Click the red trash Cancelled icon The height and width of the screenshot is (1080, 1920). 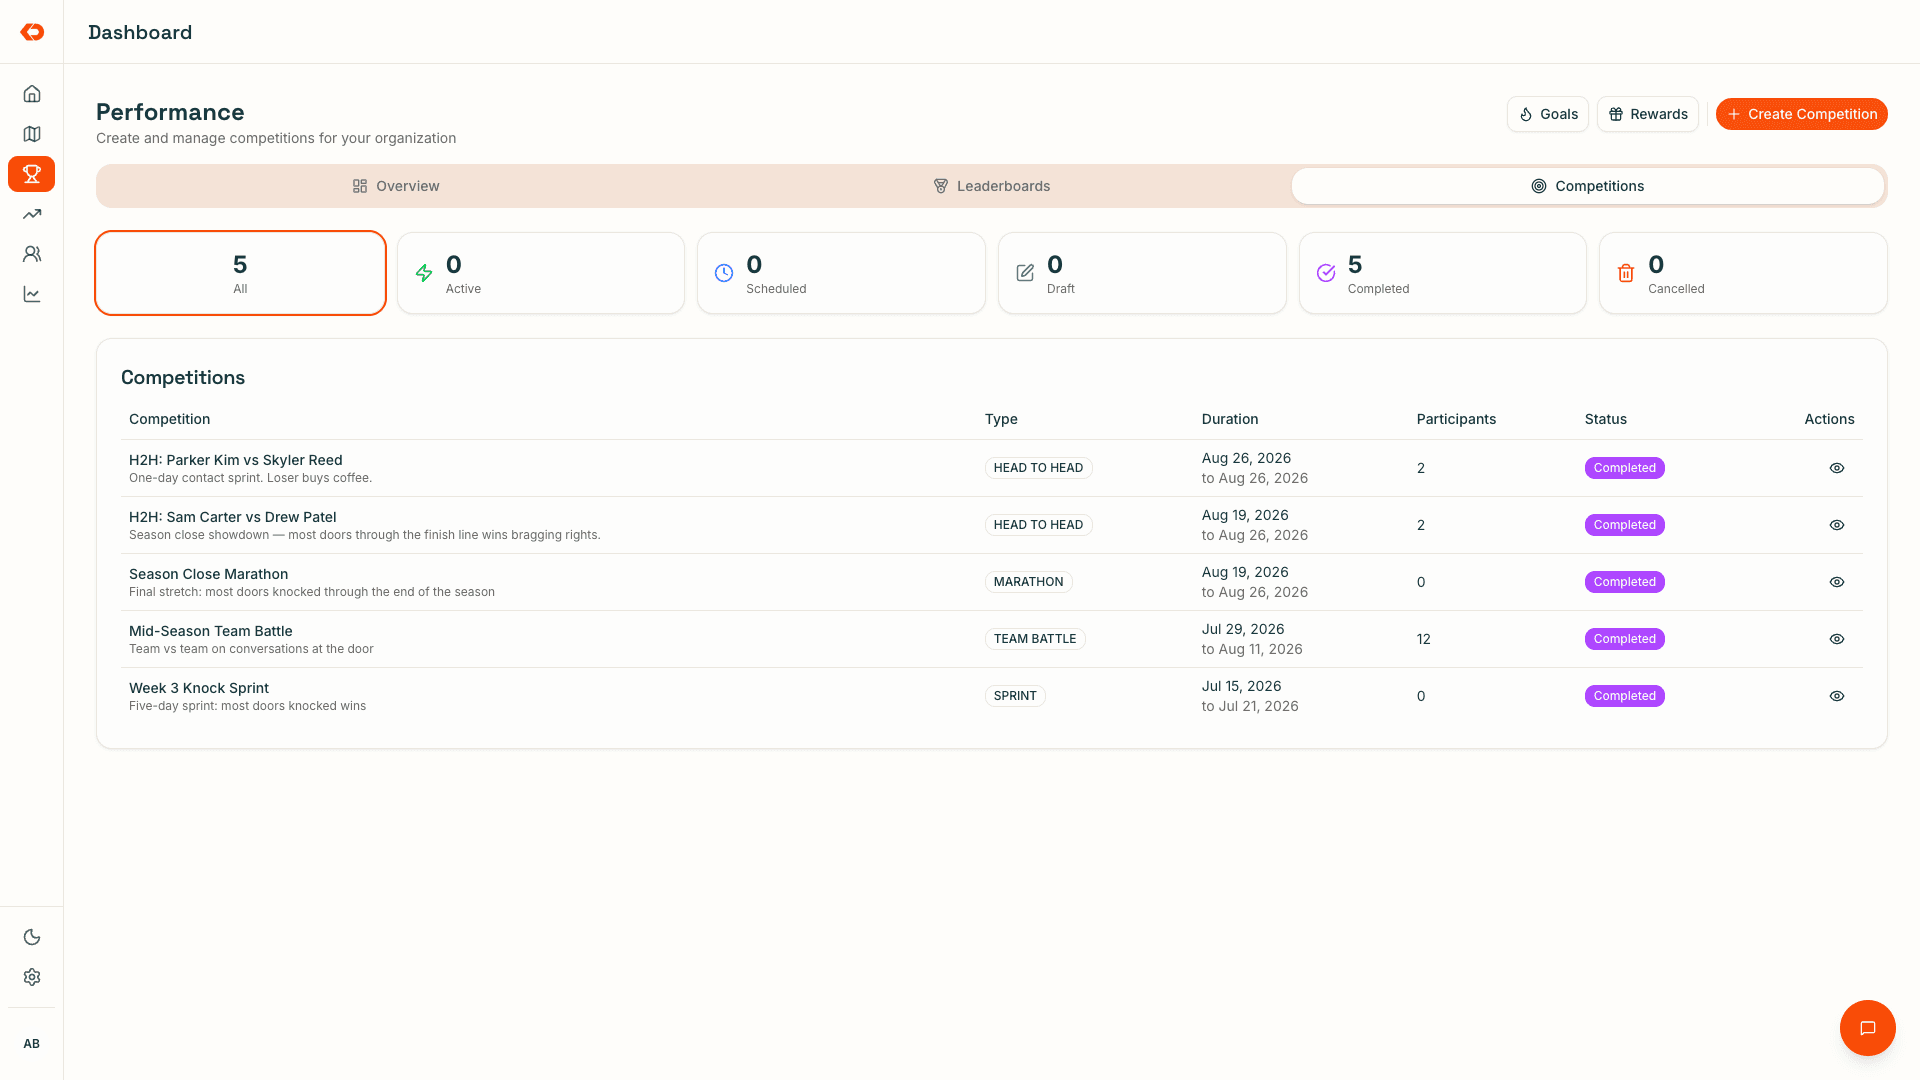(x=1626, y=273)
